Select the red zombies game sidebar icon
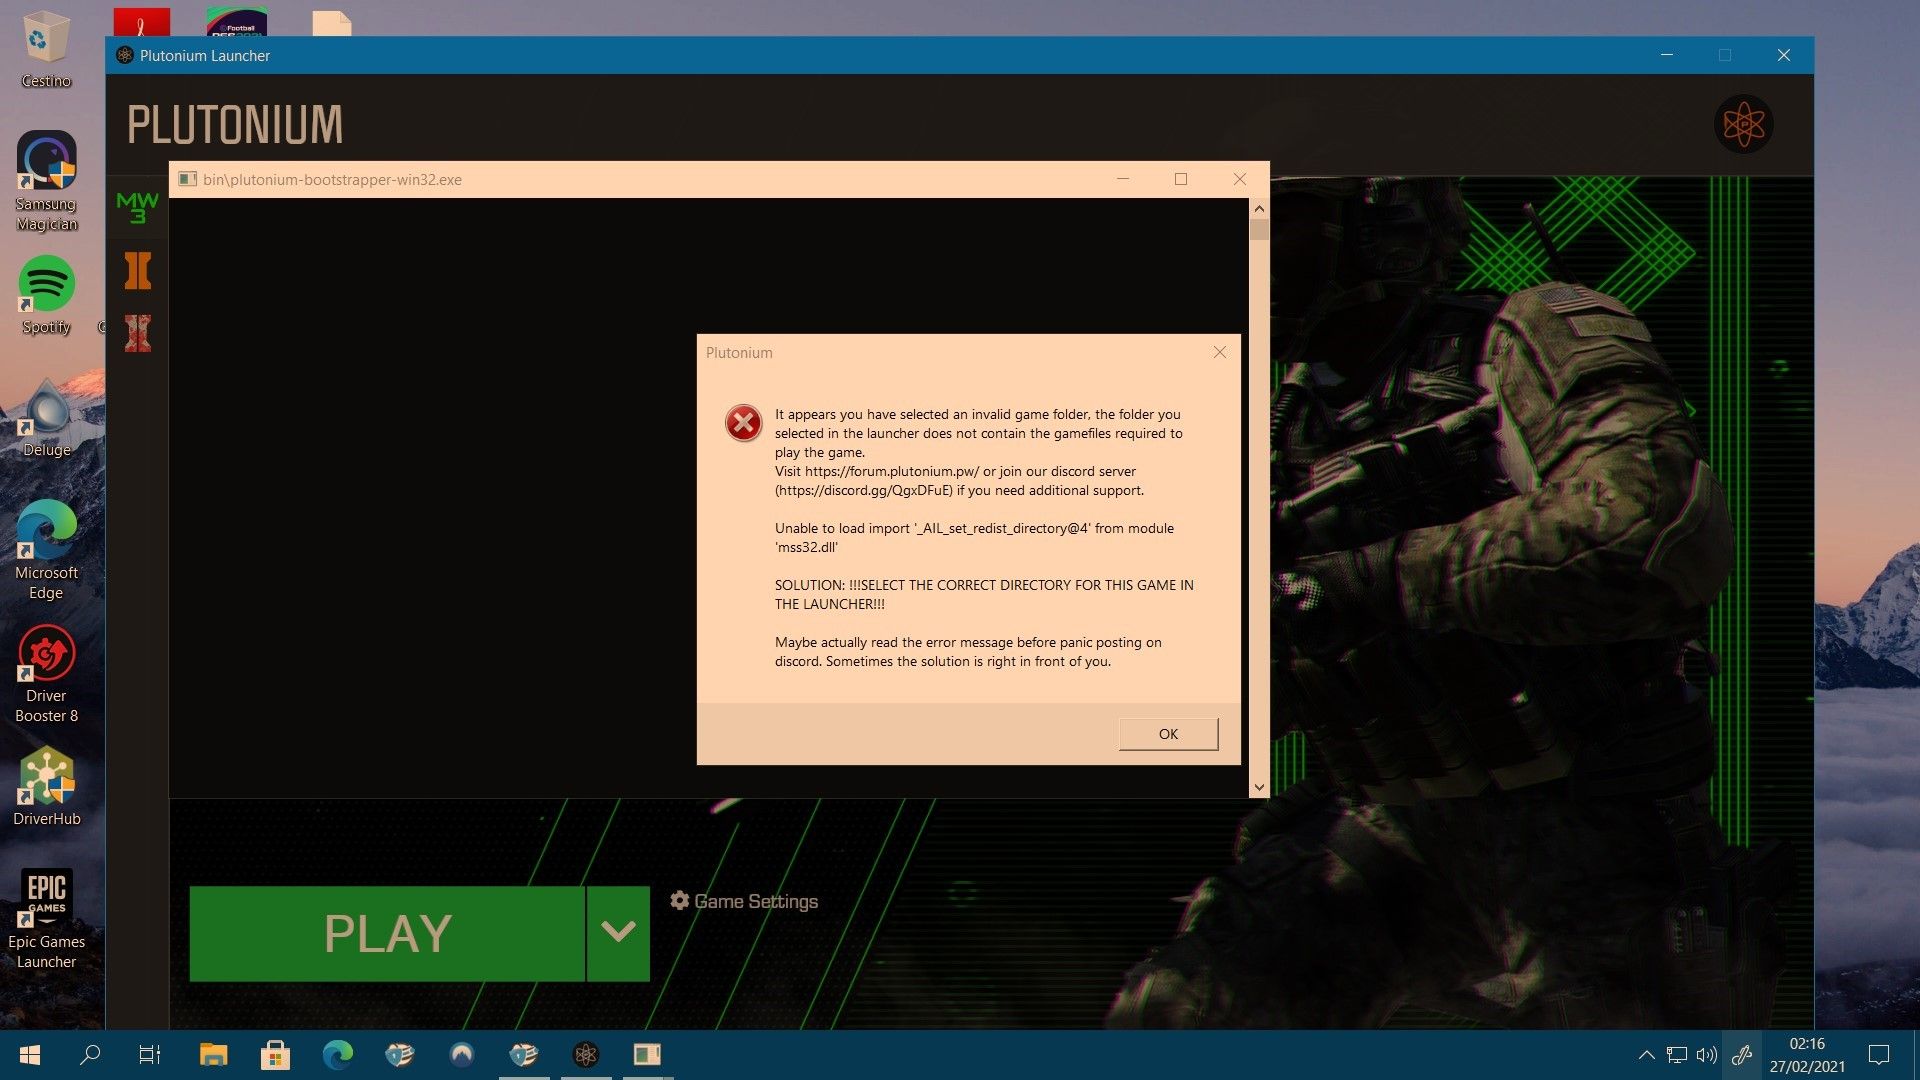Viewport: 1920px width, 1080px height. coord(137,334)
